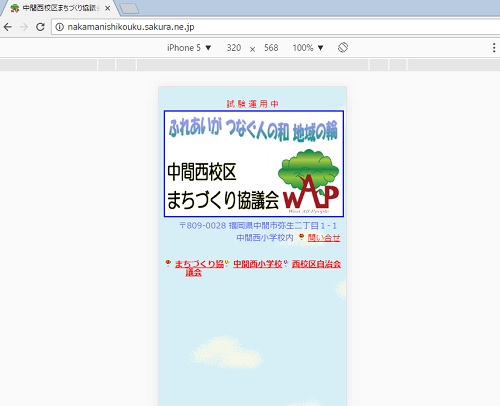Image resolution: width=500 pixels, height=406 pixels.
Task: Click the tree favicon on the tab
Action: 14,8
